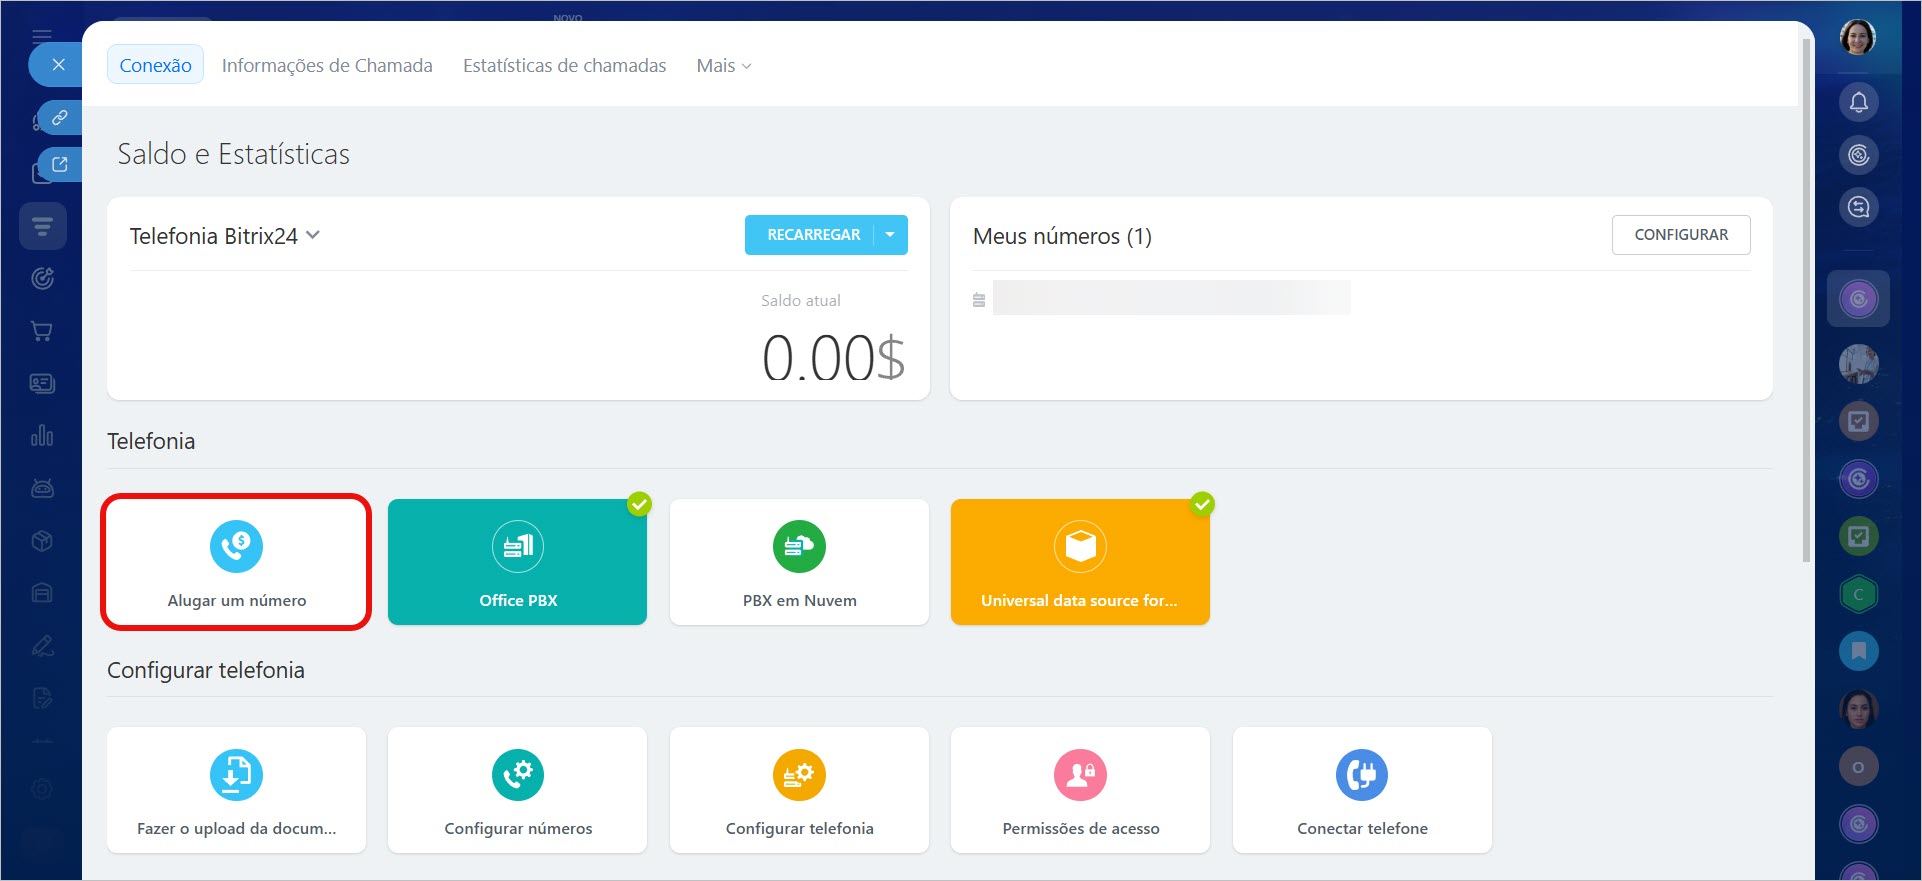Open the Office PBX tile
The image size is (1922, 881).
click(x=517, y=562)
